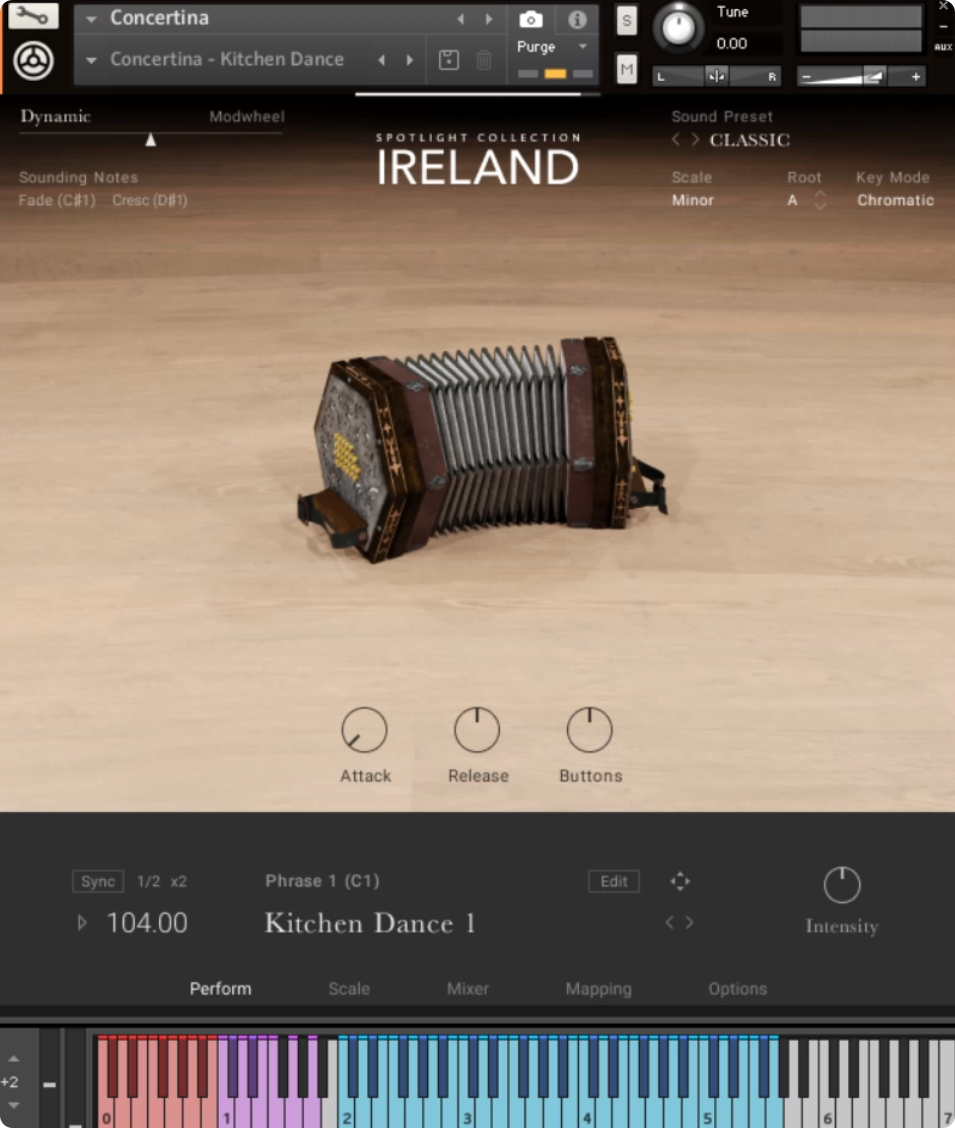Viewport: 955px width, 1128px height.
Task: Switch to the Mapping tab
Action: tap(598, 988)
